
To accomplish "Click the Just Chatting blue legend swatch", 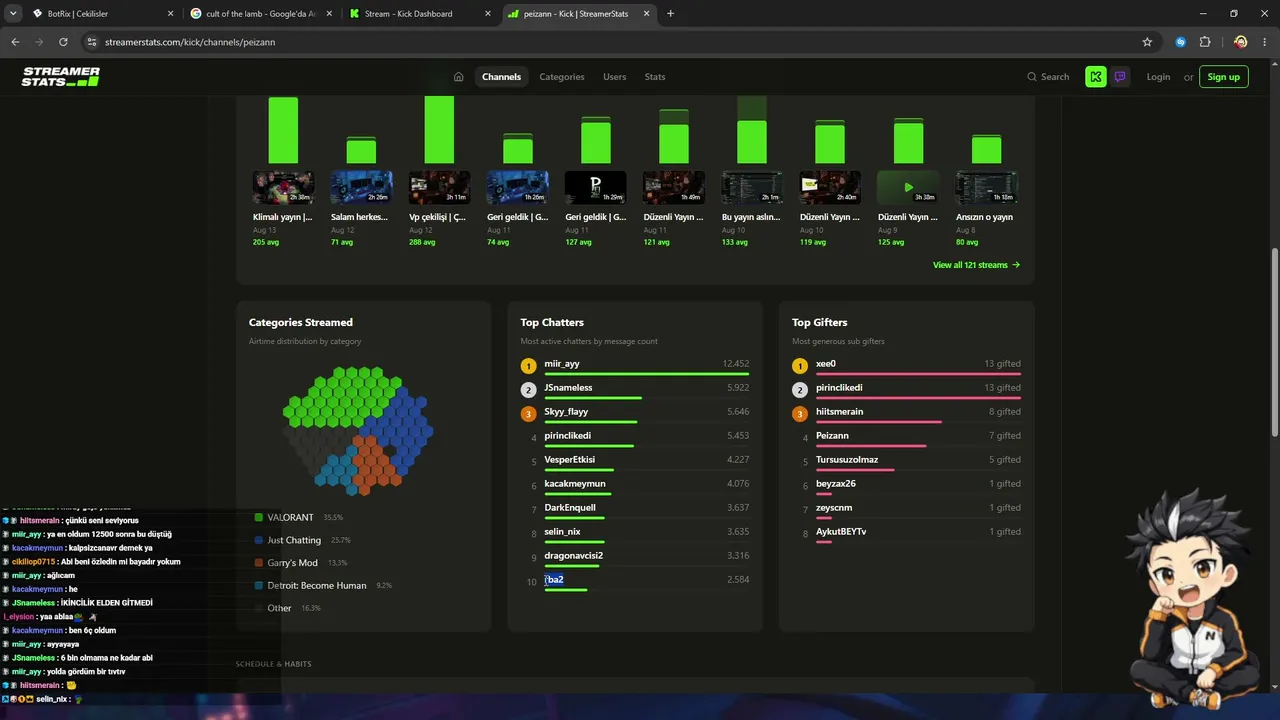I will pos(258,540).
